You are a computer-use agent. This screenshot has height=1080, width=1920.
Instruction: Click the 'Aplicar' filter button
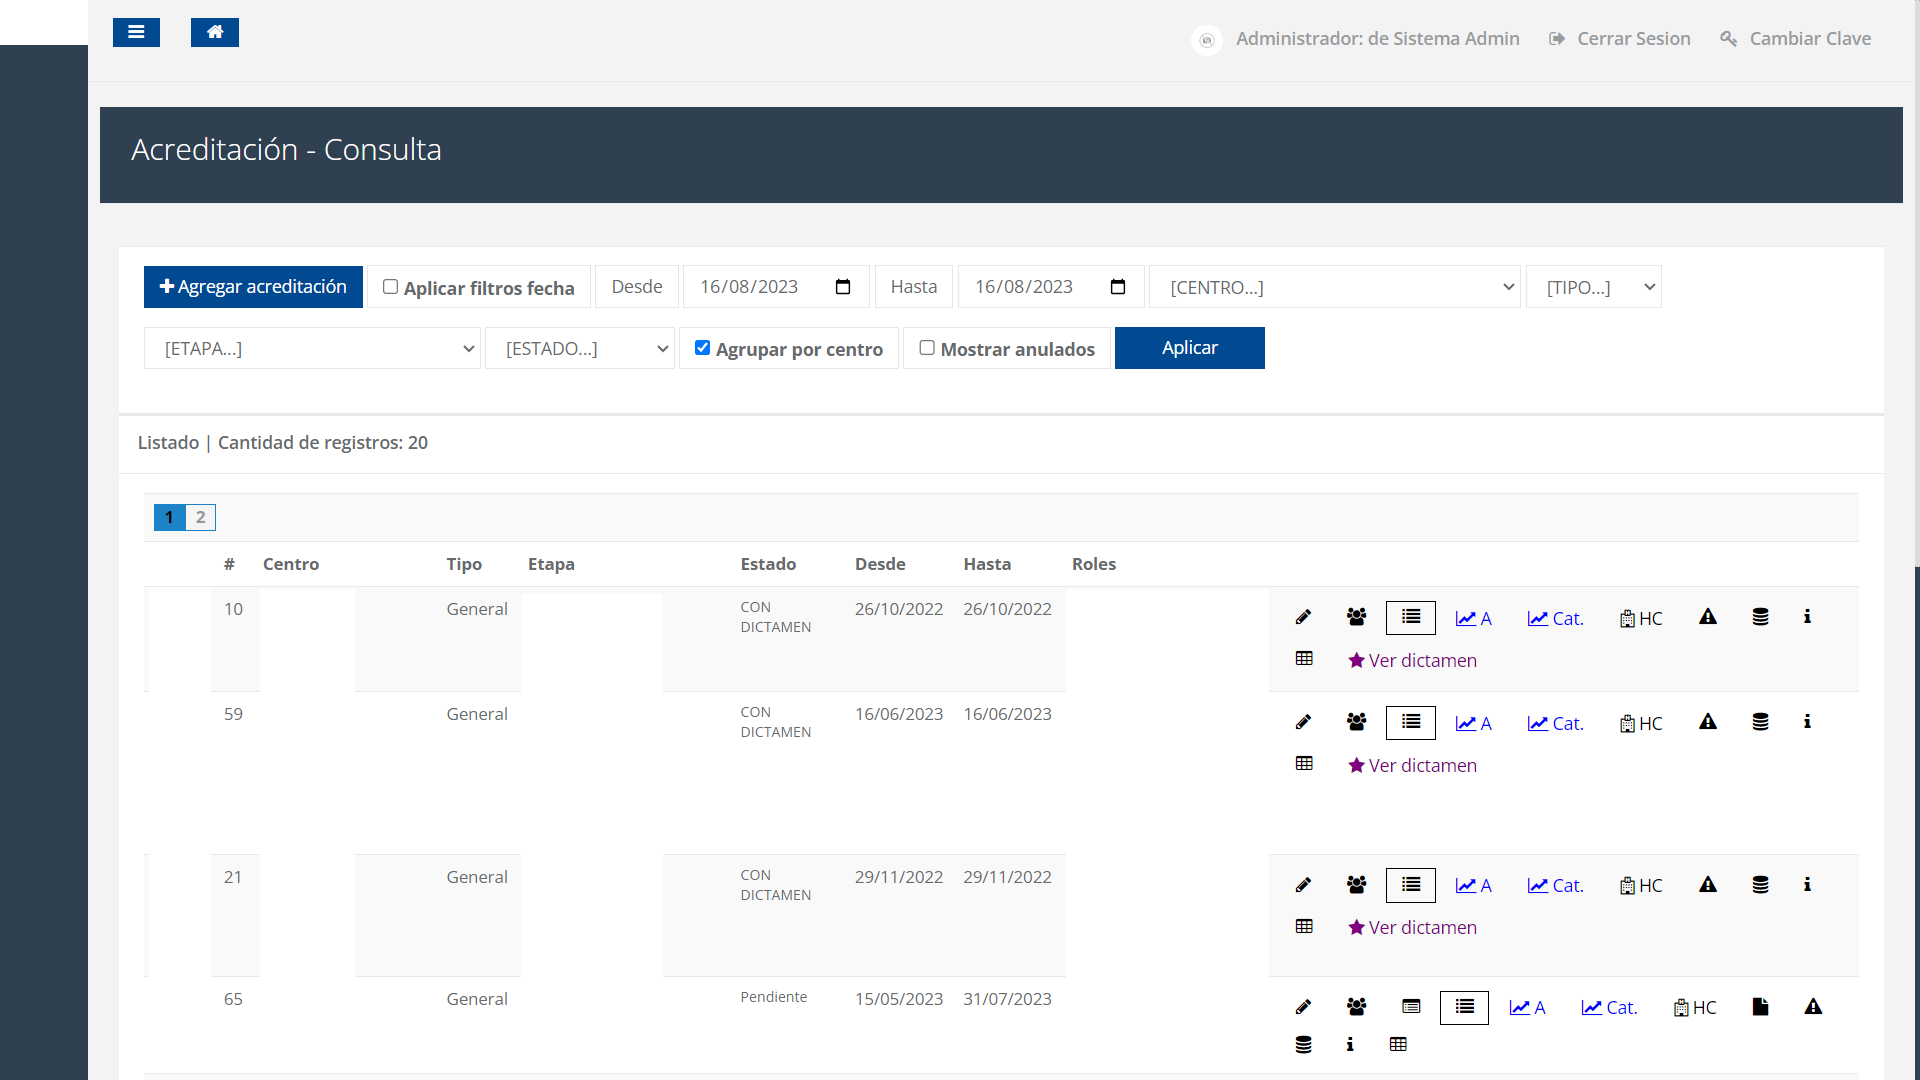(1189, 348)
